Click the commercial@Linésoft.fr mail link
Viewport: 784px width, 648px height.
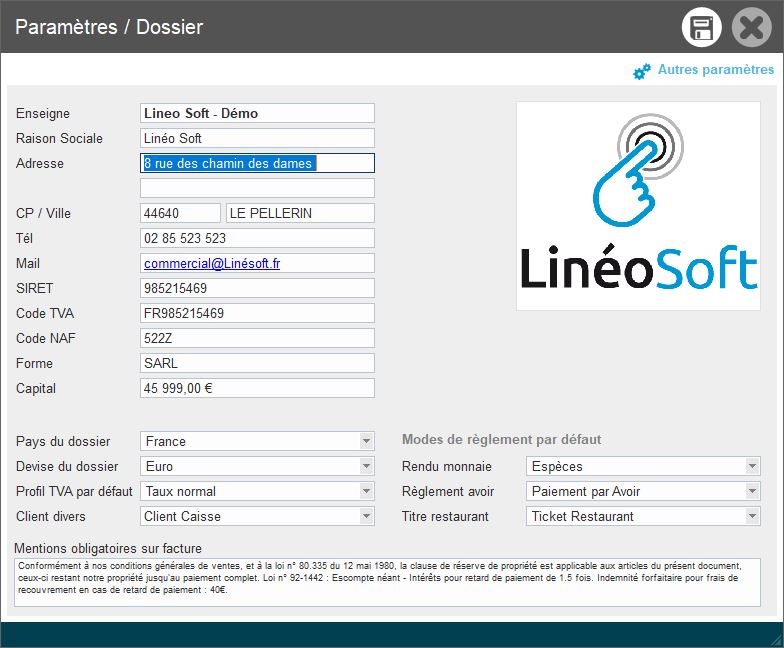(x=212, y=264)
